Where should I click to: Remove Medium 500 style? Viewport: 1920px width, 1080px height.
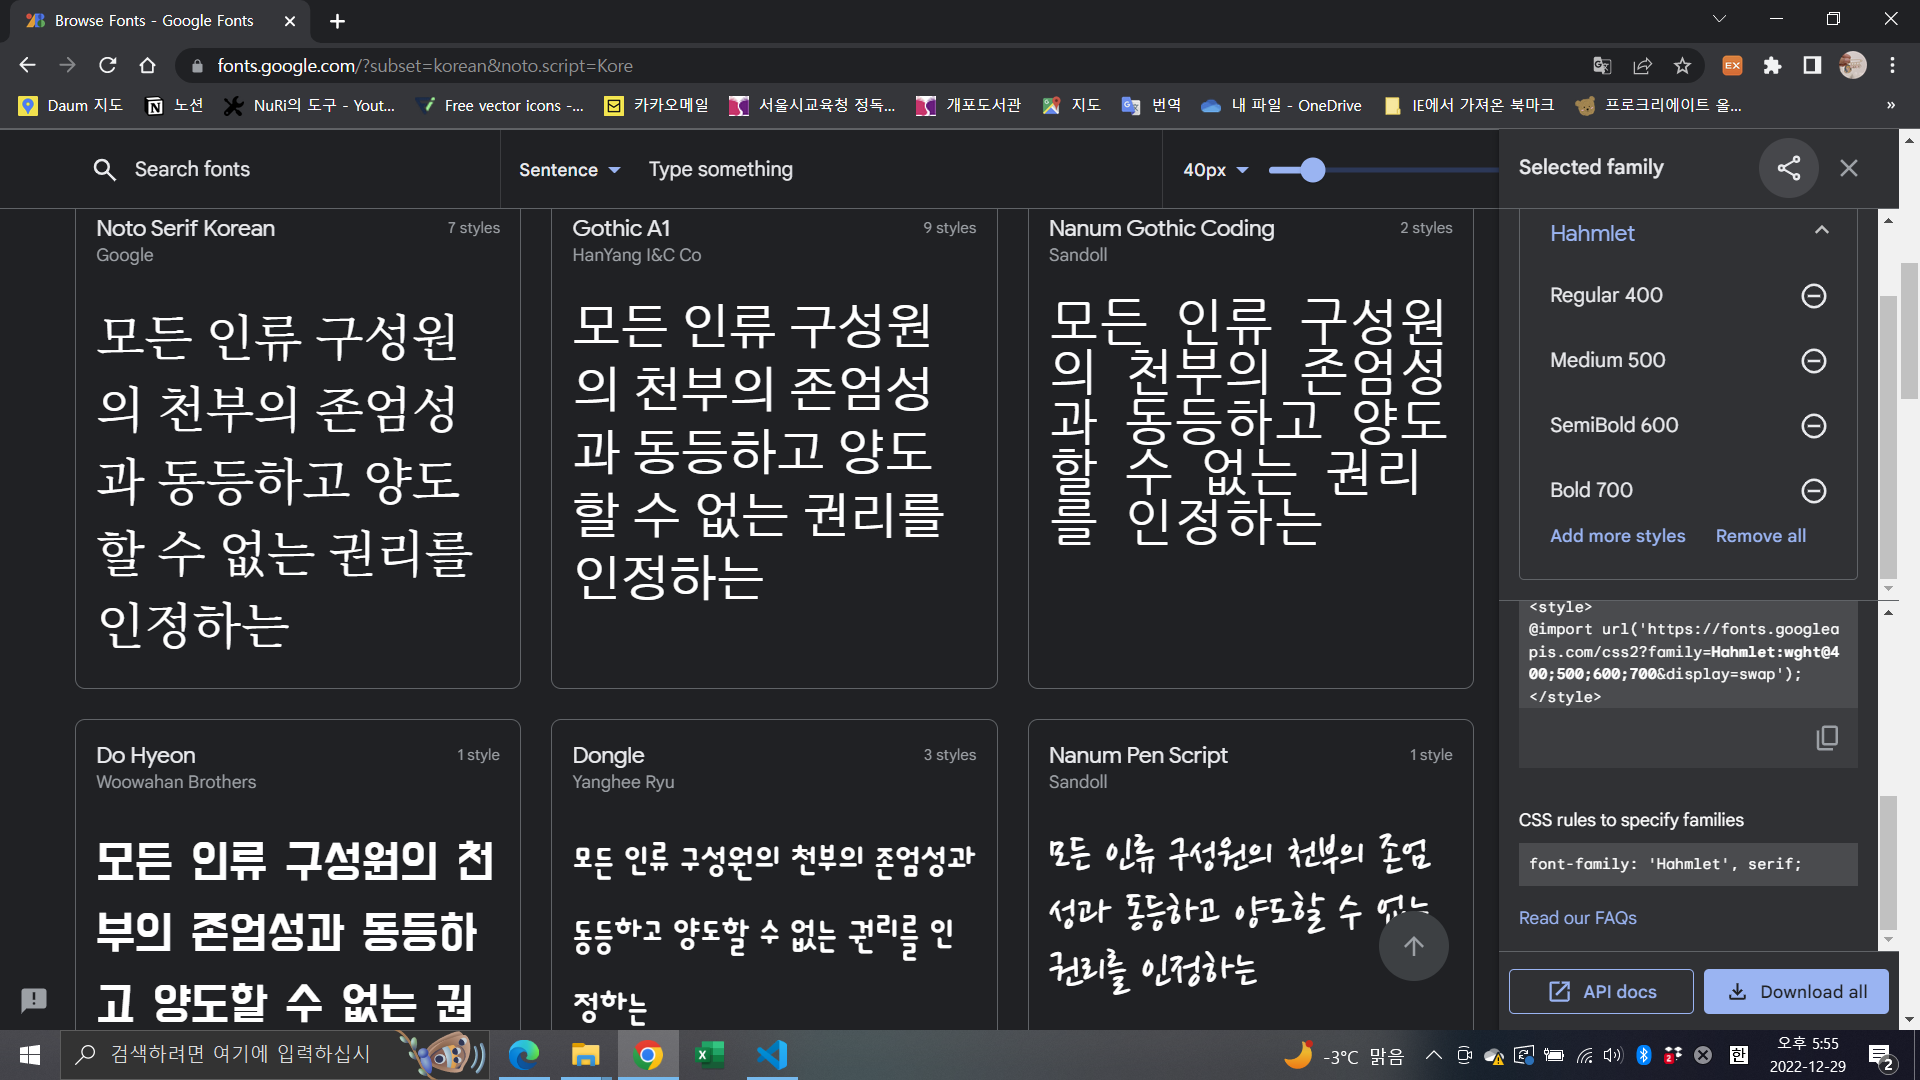[1813, 361]
